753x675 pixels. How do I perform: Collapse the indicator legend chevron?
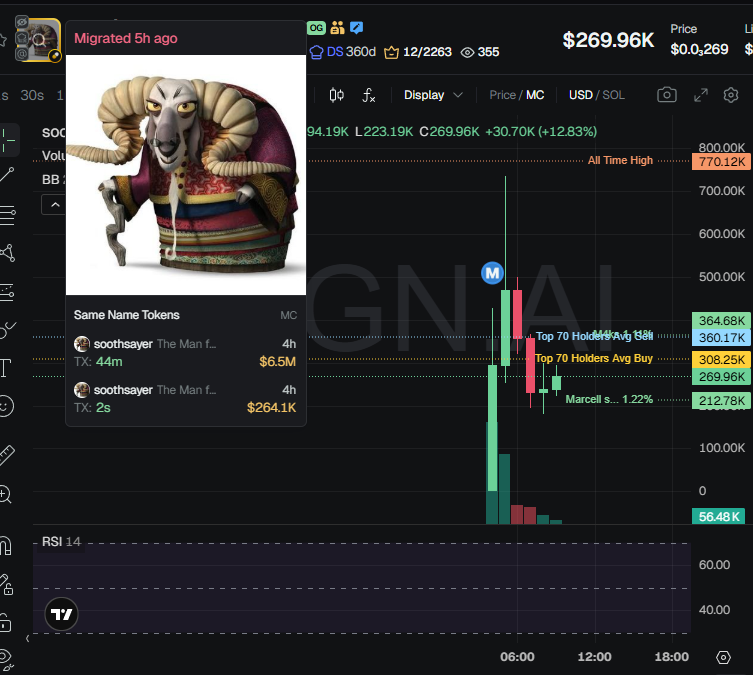pos(55,205)
